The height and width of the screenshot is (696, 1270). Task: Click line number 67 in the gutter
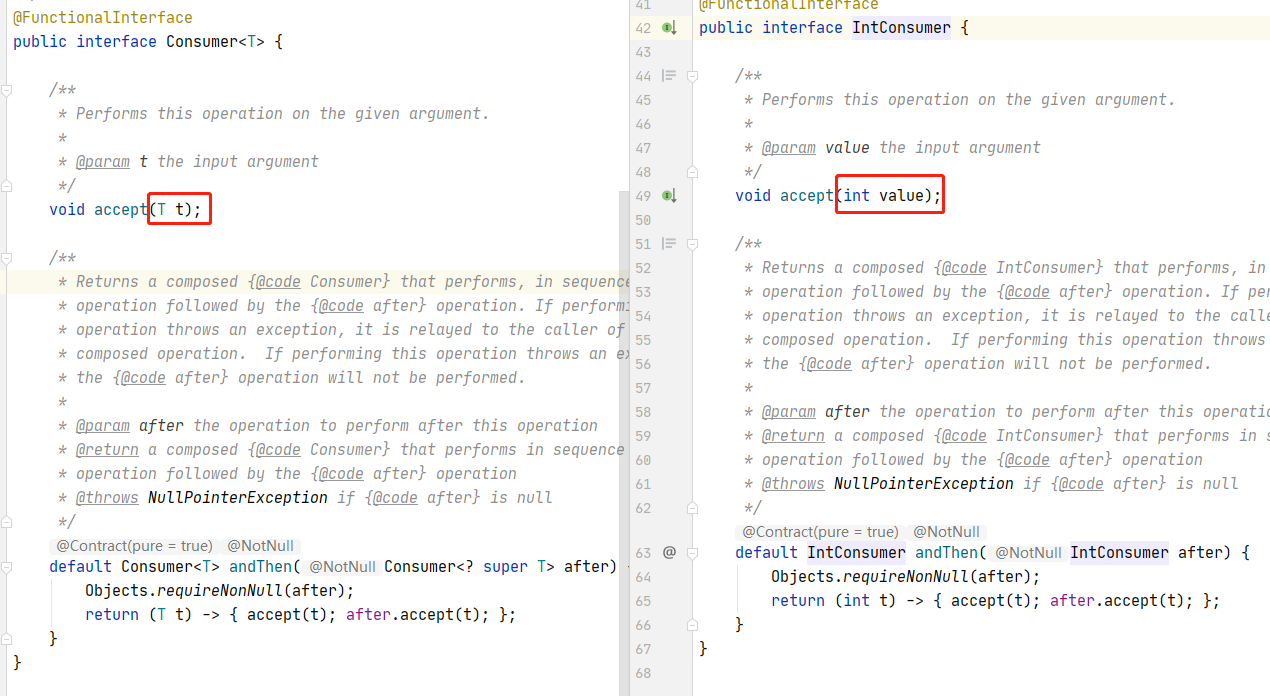point(642,649)
